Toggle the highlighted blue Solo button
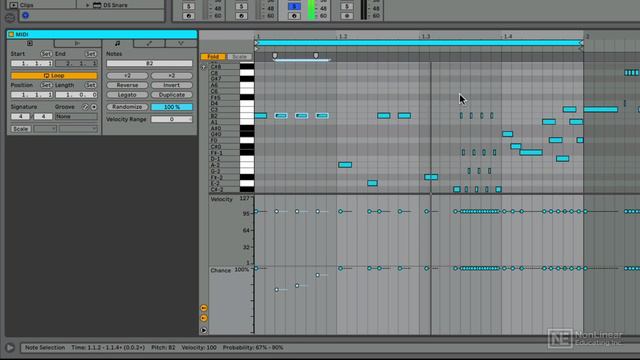Screen dimensions: 640x360 click(x=294, y=7)
